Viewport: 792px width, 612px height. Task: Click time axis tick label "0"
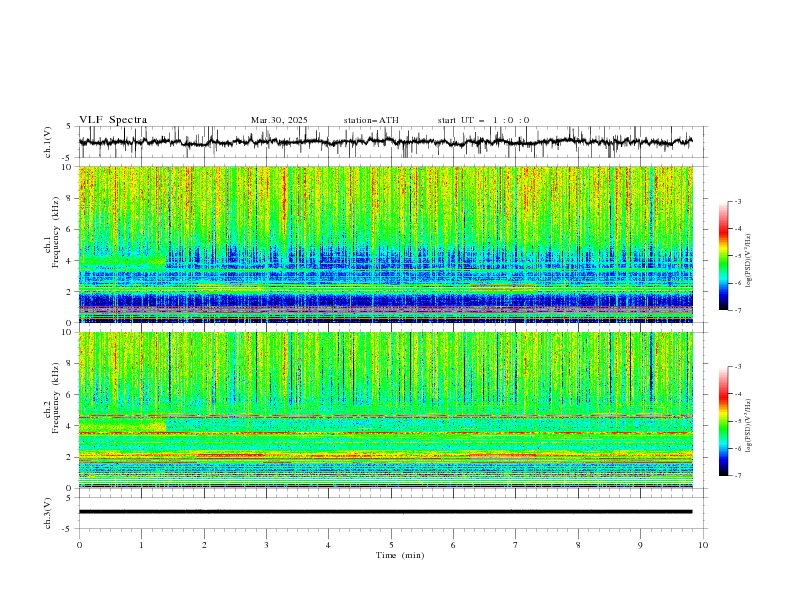79,545
